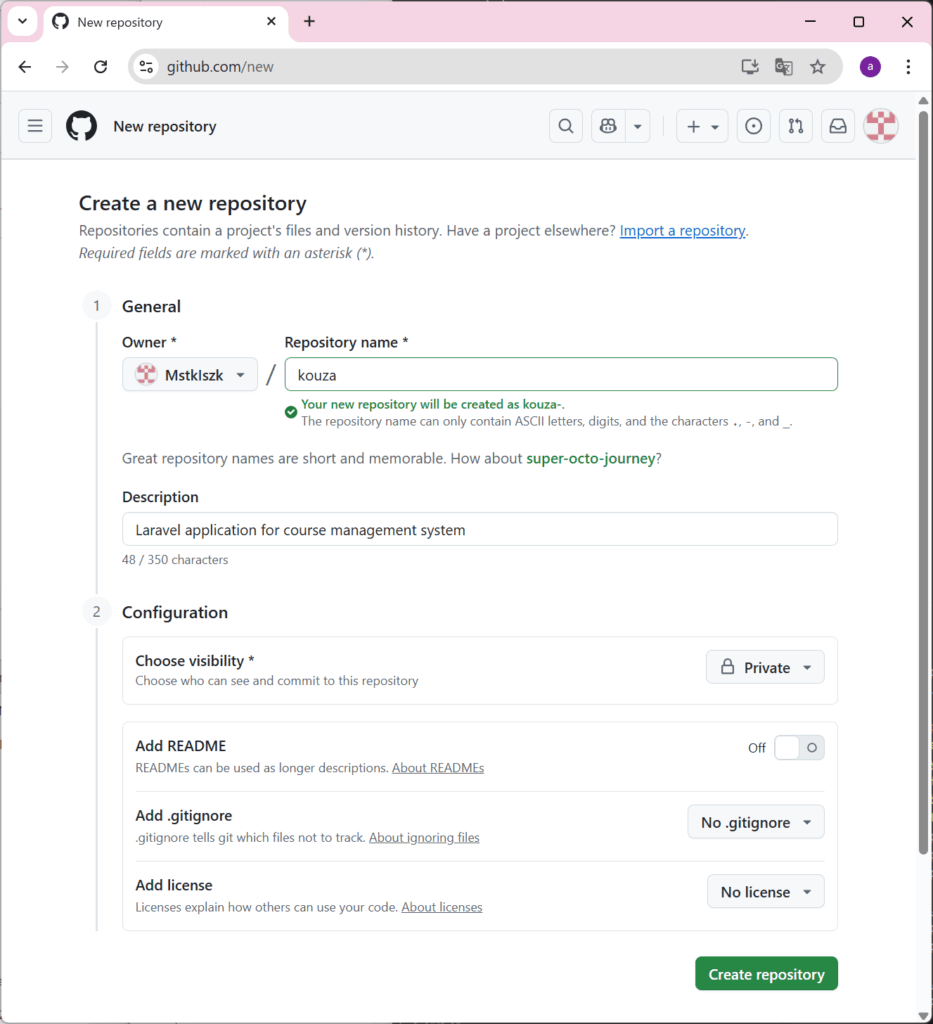This screenshot has height=1024, width=933.
Task: Expand the Owner Mstklszk dropdown
Action: point(190,375)
